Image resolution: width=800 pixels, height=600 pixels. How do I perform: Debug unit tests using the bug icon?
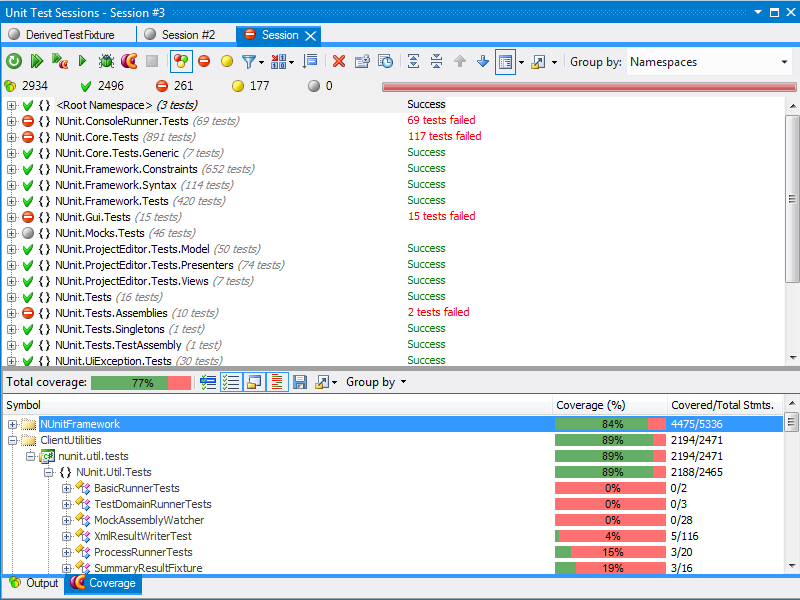coord(106,62)
